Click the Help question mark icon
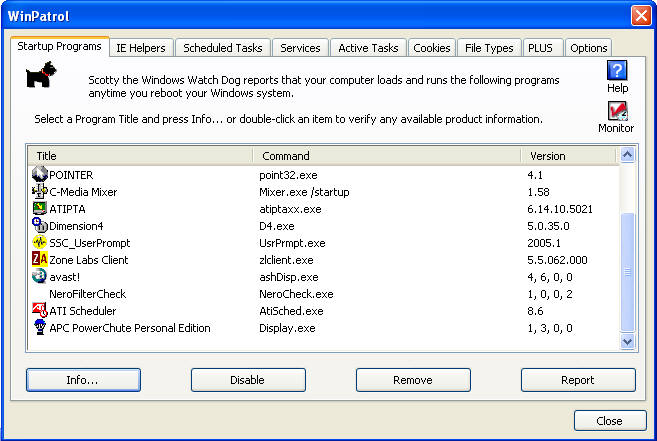This screenshot has height=441, width=657. tap(617, 70)
